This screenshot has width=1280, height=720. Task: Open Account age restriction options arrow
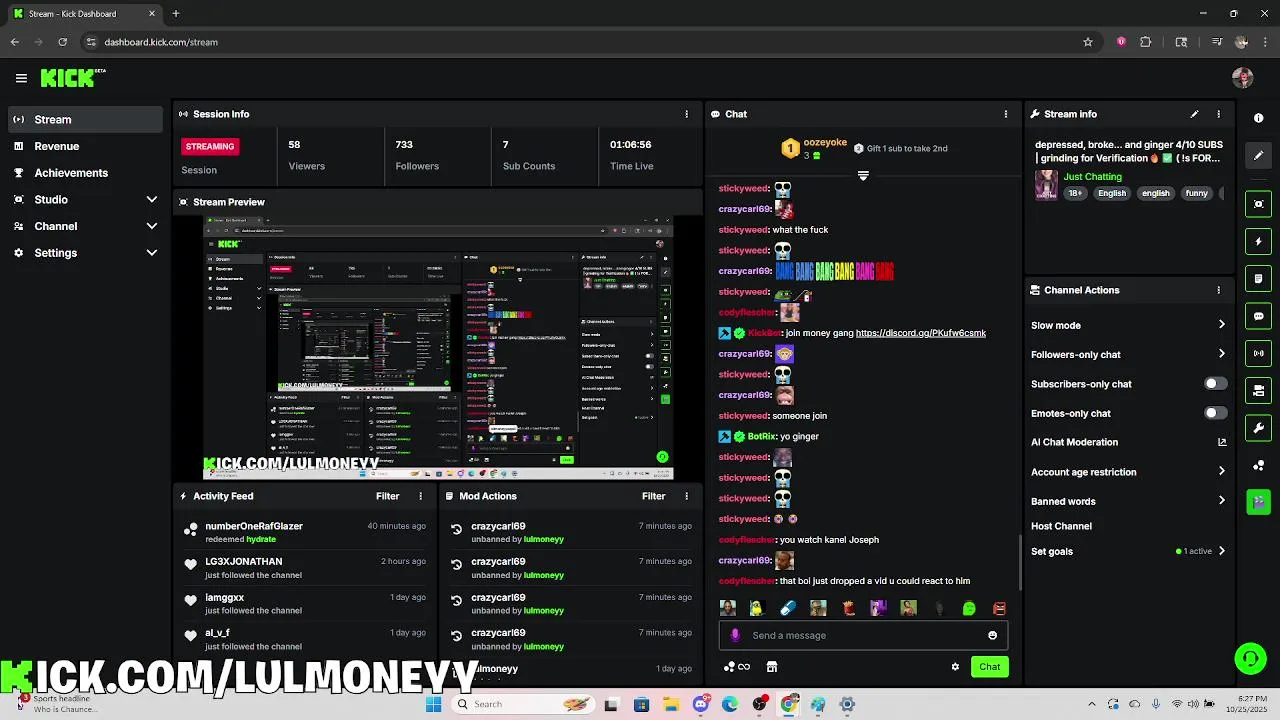tap(1221, 472)
